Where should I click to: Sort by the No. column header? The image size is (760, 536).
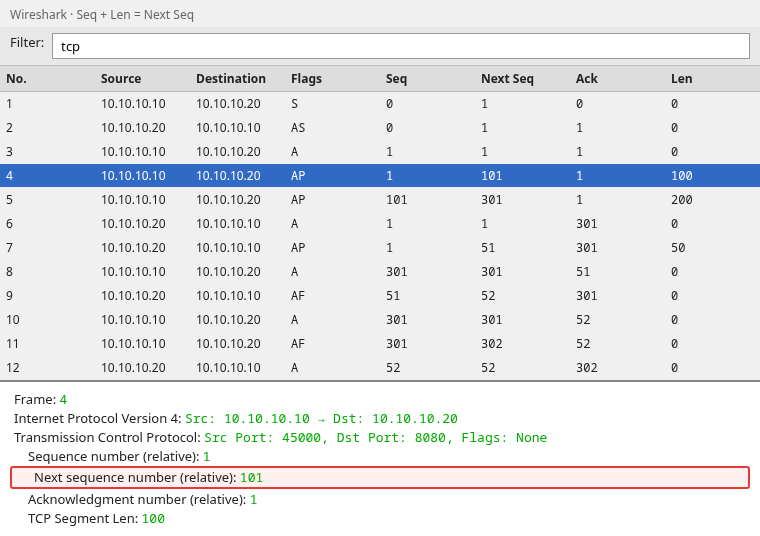(x=16, y=79)
